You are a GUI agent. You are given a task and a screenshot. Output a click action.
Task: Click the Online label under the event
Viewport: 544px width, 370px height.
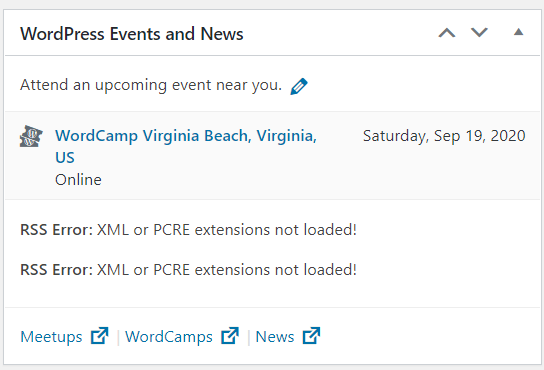coord(78,180)
